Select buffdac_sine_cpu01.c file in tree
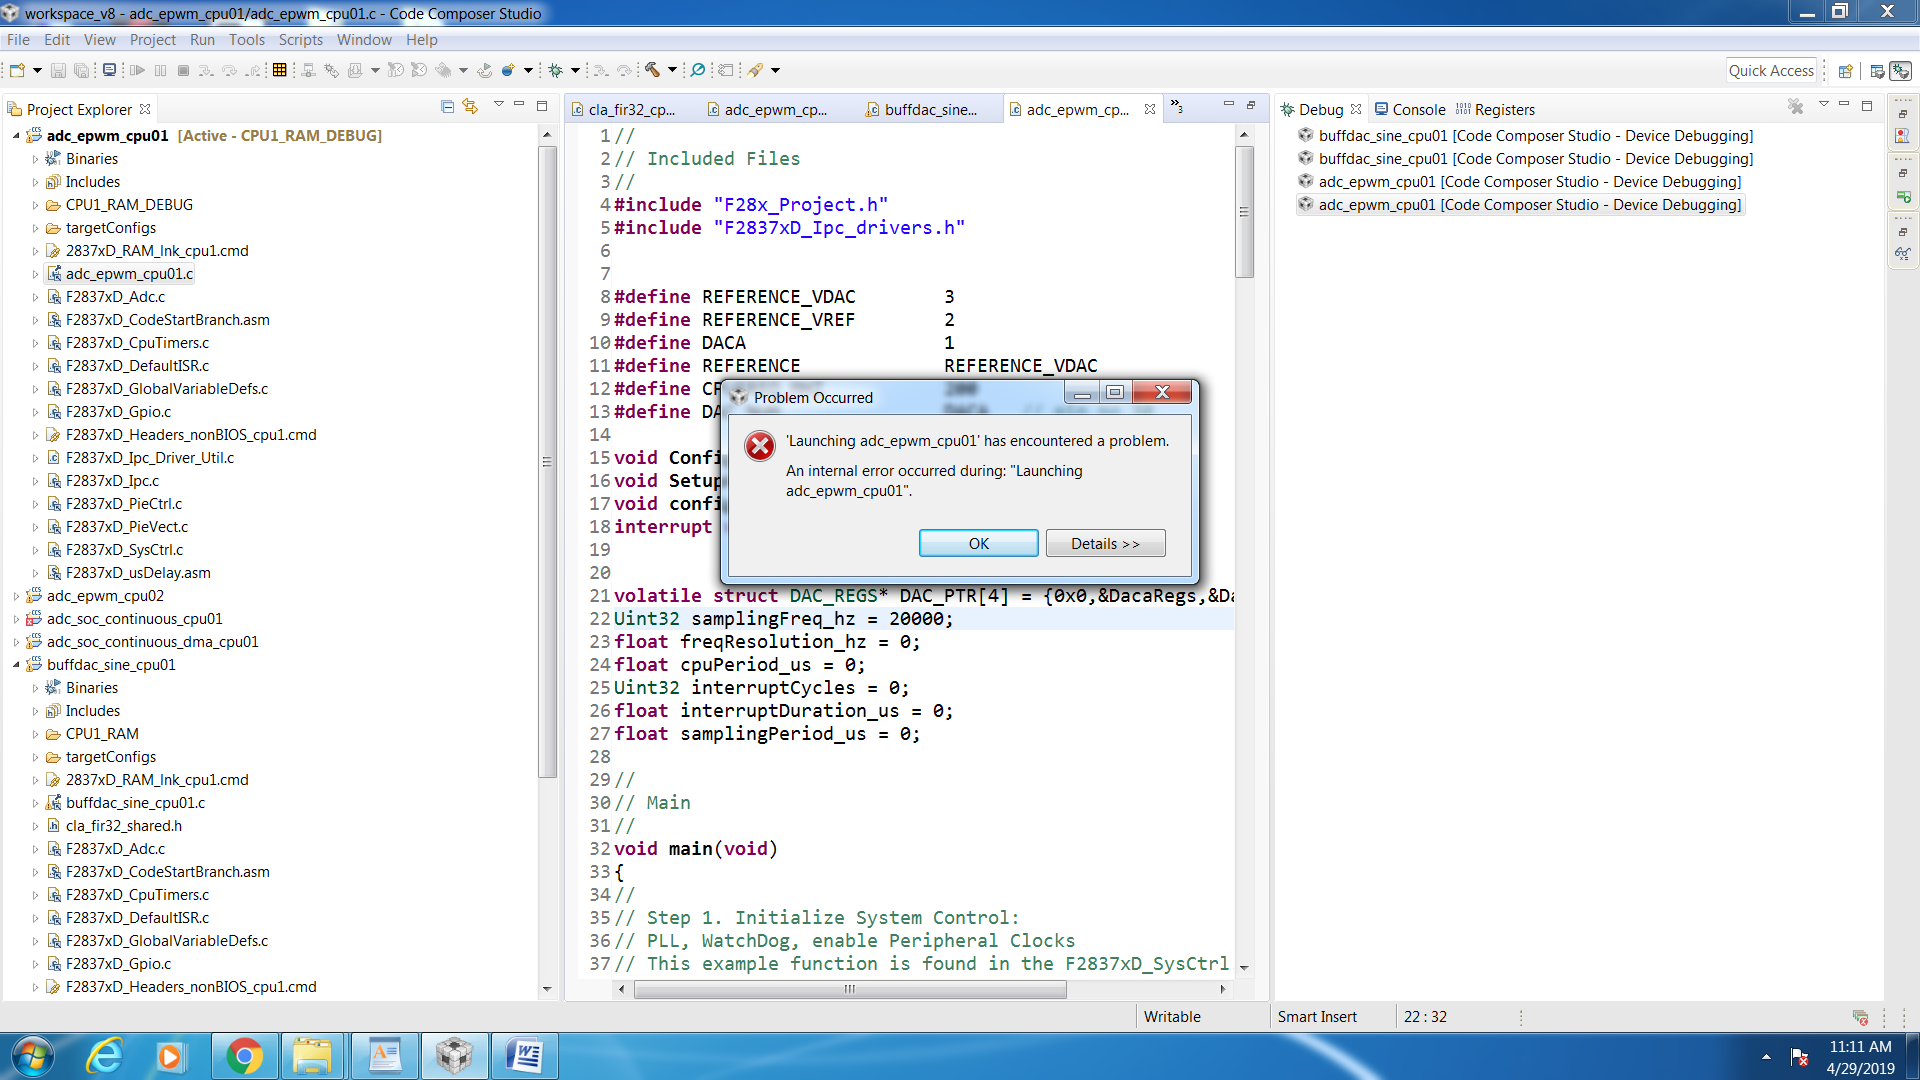This screenshot has width=1920, height=1080. pos(135,803)
